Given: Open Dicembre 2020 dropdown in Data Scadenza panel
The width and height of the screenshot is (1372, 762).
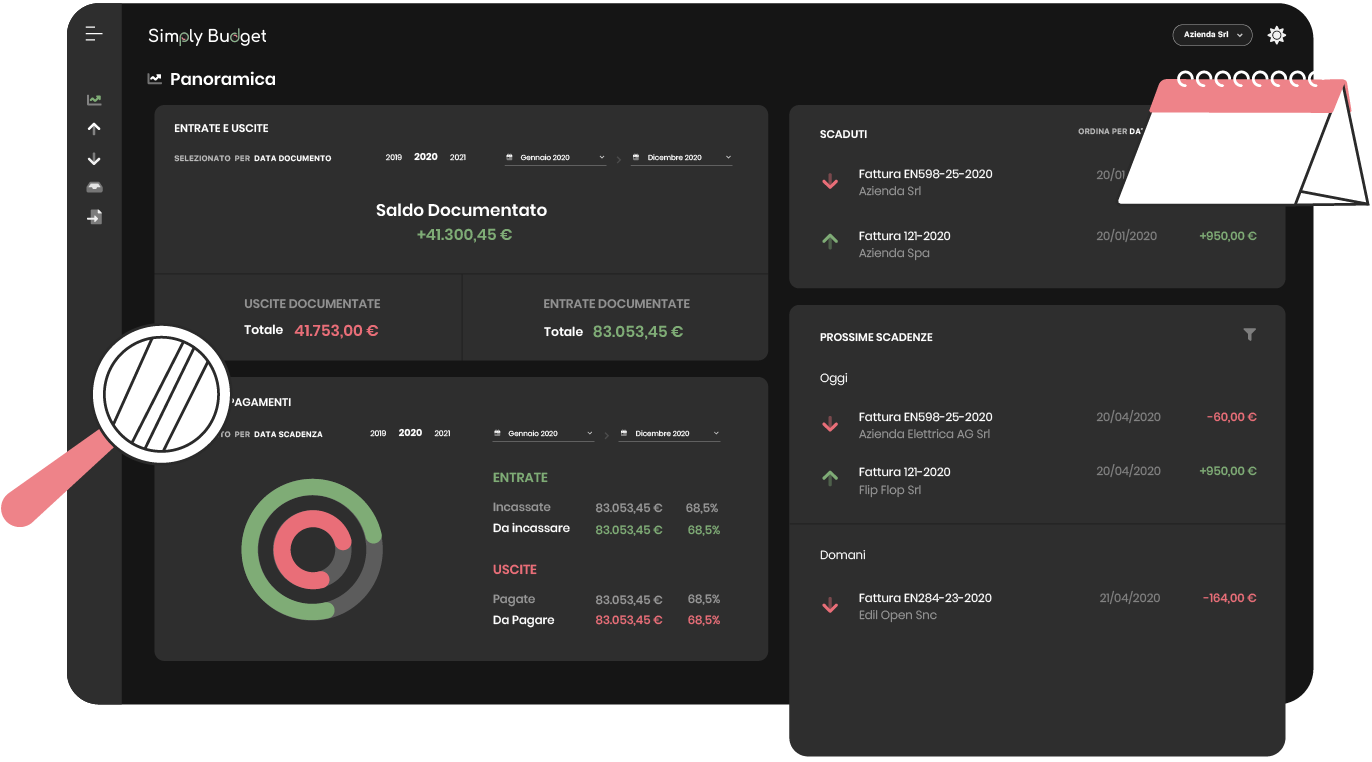Looking at the screenshot, I should click(x=669, y=434).
